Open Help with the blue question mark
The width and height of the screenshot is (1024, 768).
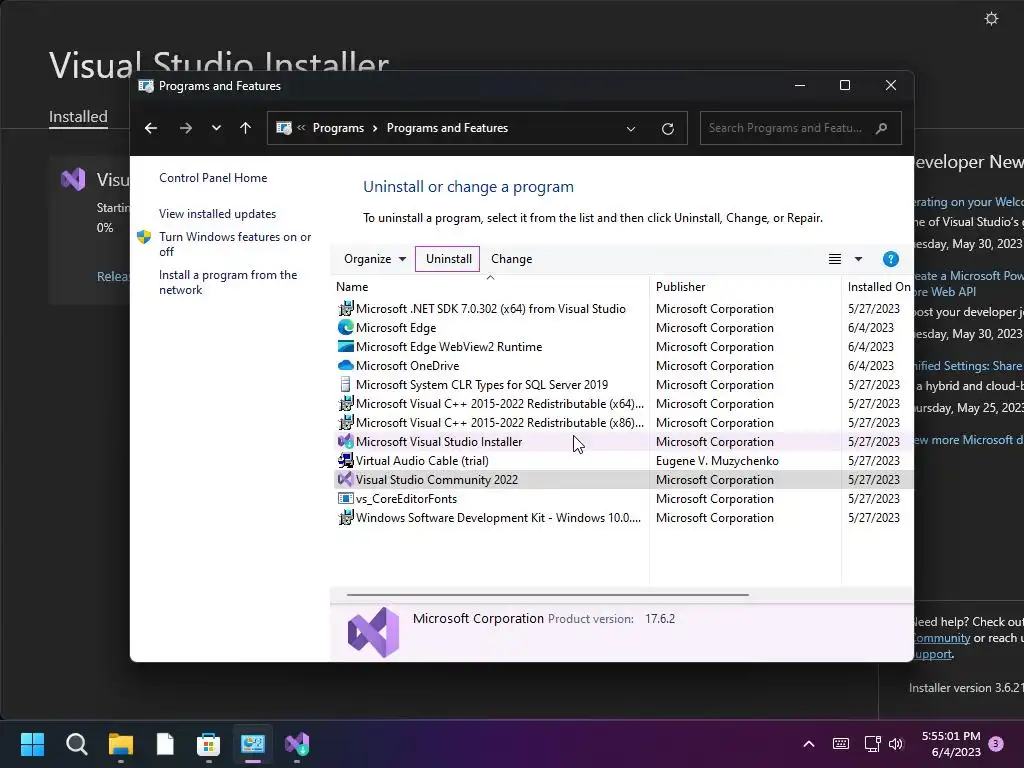point(890,259)
